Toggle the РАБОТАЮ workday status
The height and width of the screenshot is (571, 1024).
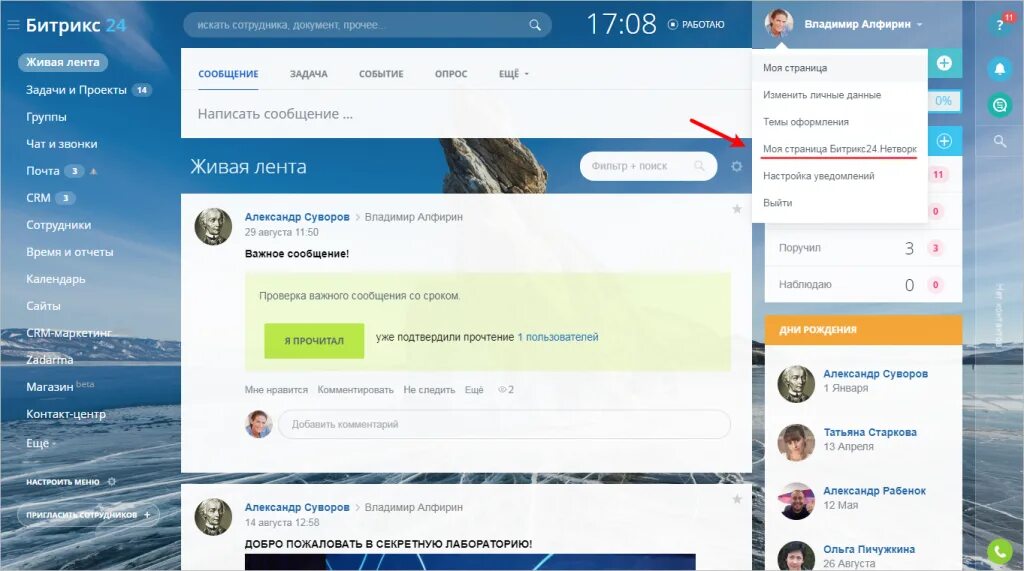click(x=696, y=25)
